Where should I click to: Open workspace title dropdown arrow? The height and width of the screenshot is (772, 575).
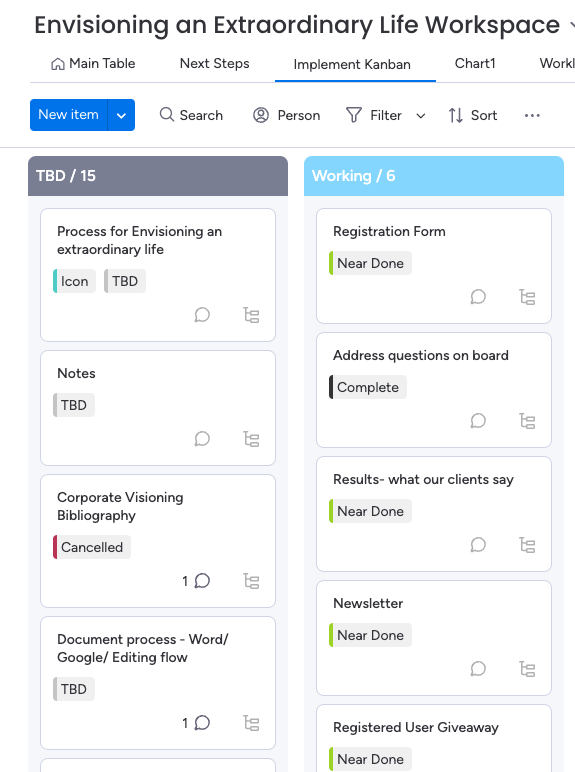572,25
